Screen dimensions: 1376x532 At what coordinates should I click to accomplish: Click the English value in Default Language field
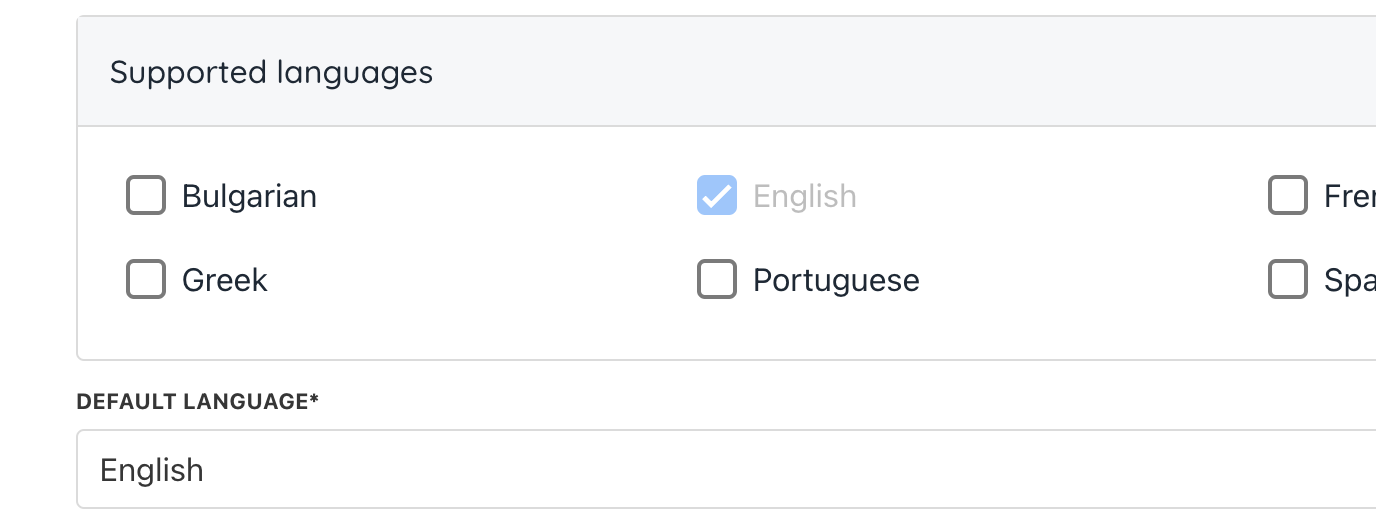click(152, 470)
